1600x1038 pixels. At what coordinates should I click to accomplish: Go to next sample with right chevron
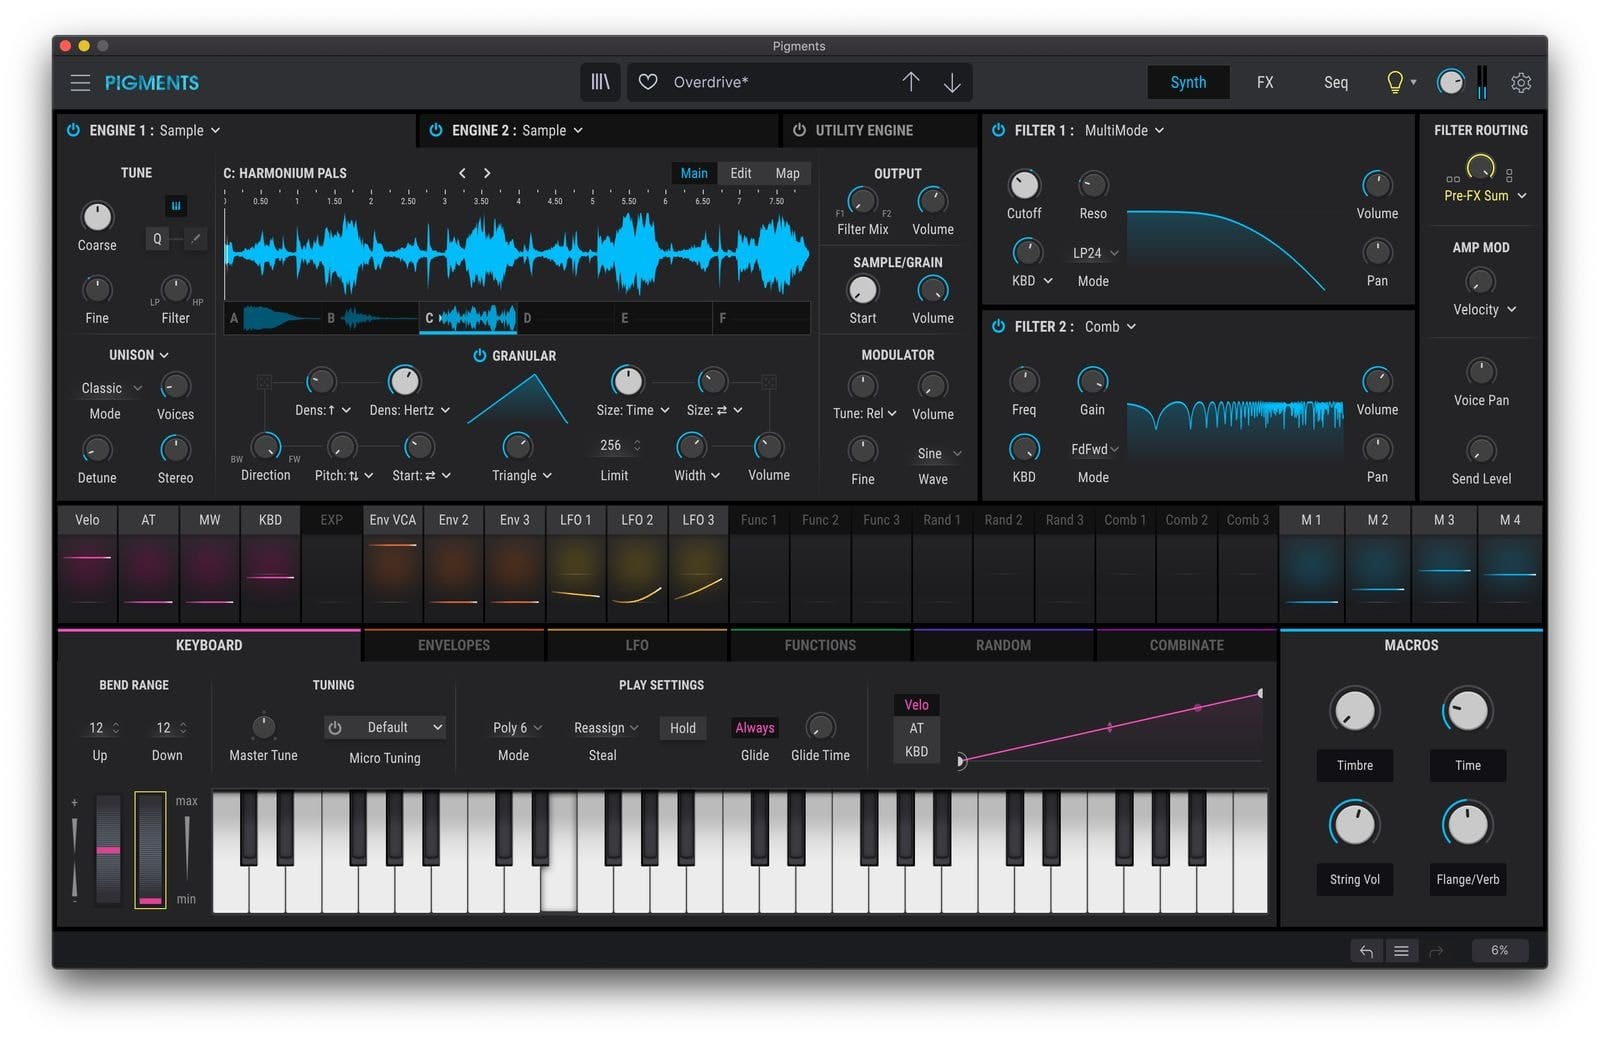(487, 173)
